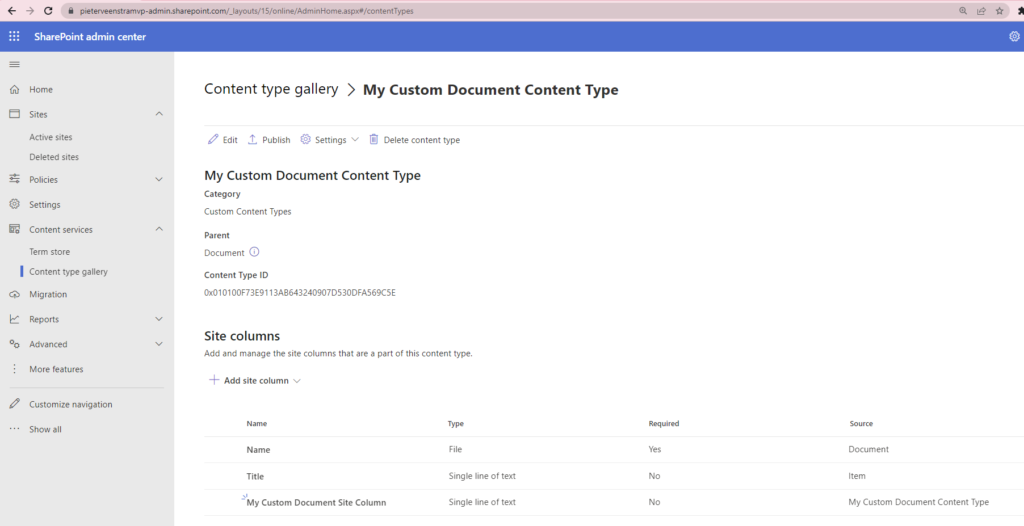Click Delete content type button

(x=414, y=140)
